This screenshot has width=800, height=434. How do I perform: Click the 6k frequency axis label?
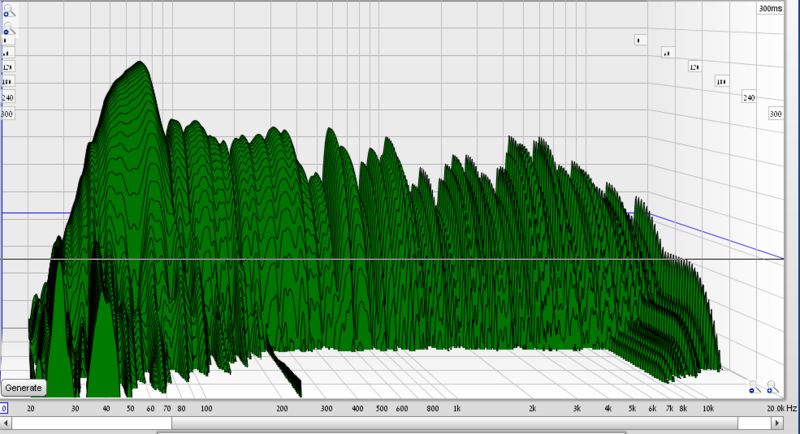tap(653, 409)
